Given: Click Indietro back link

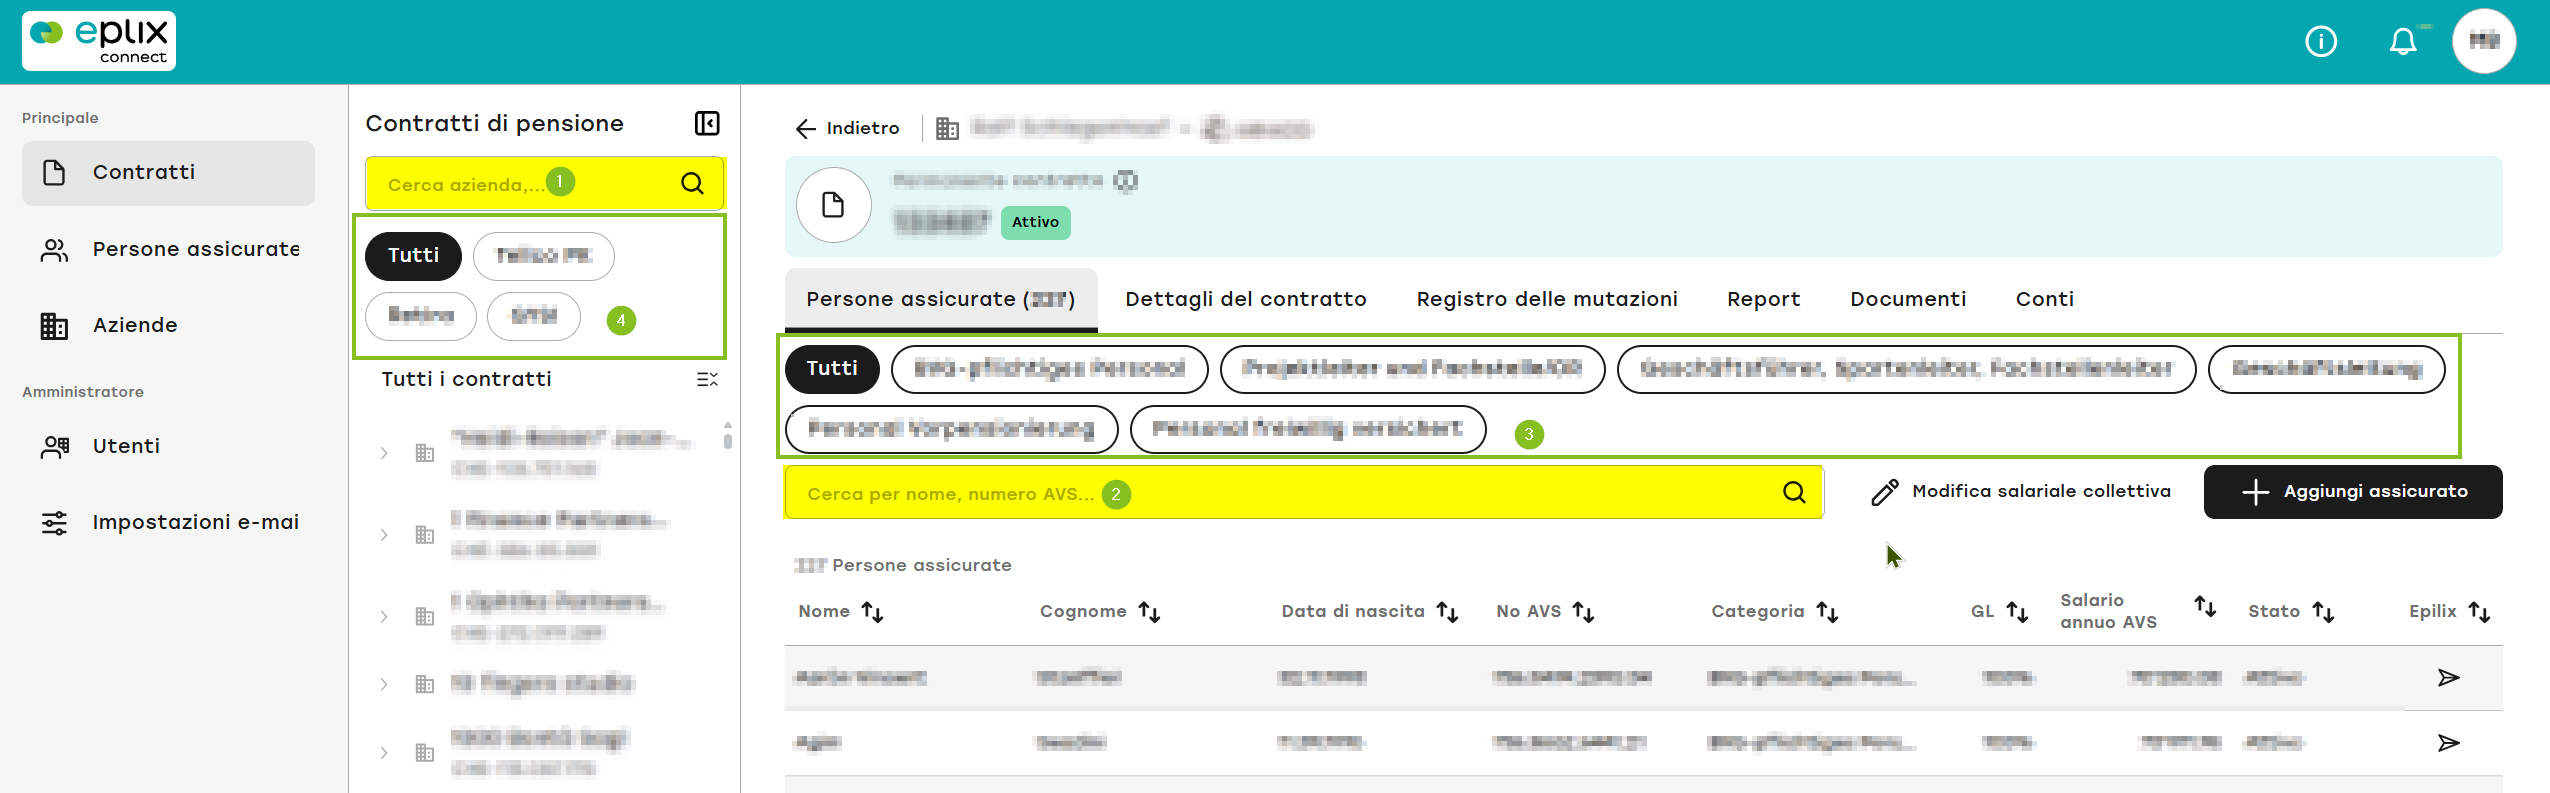Looking at the screenshot, I should [x=848, y=129].
